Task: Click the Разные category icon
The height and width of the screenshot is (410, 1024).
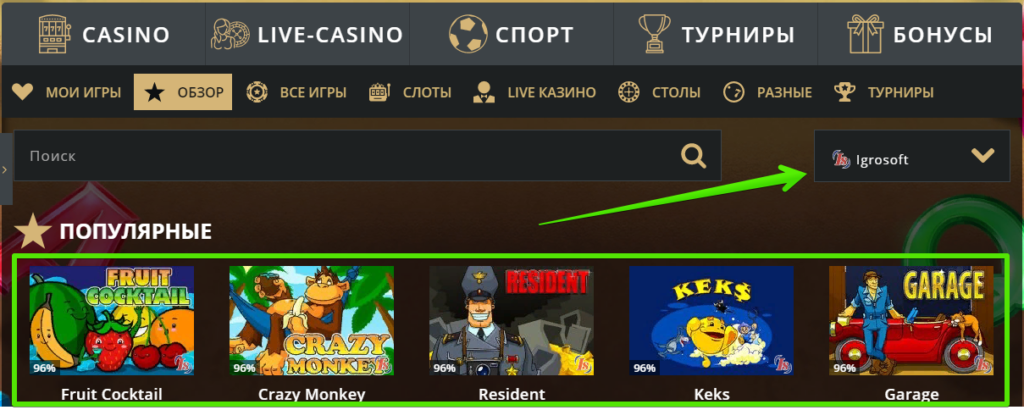Action: [734, 92]
